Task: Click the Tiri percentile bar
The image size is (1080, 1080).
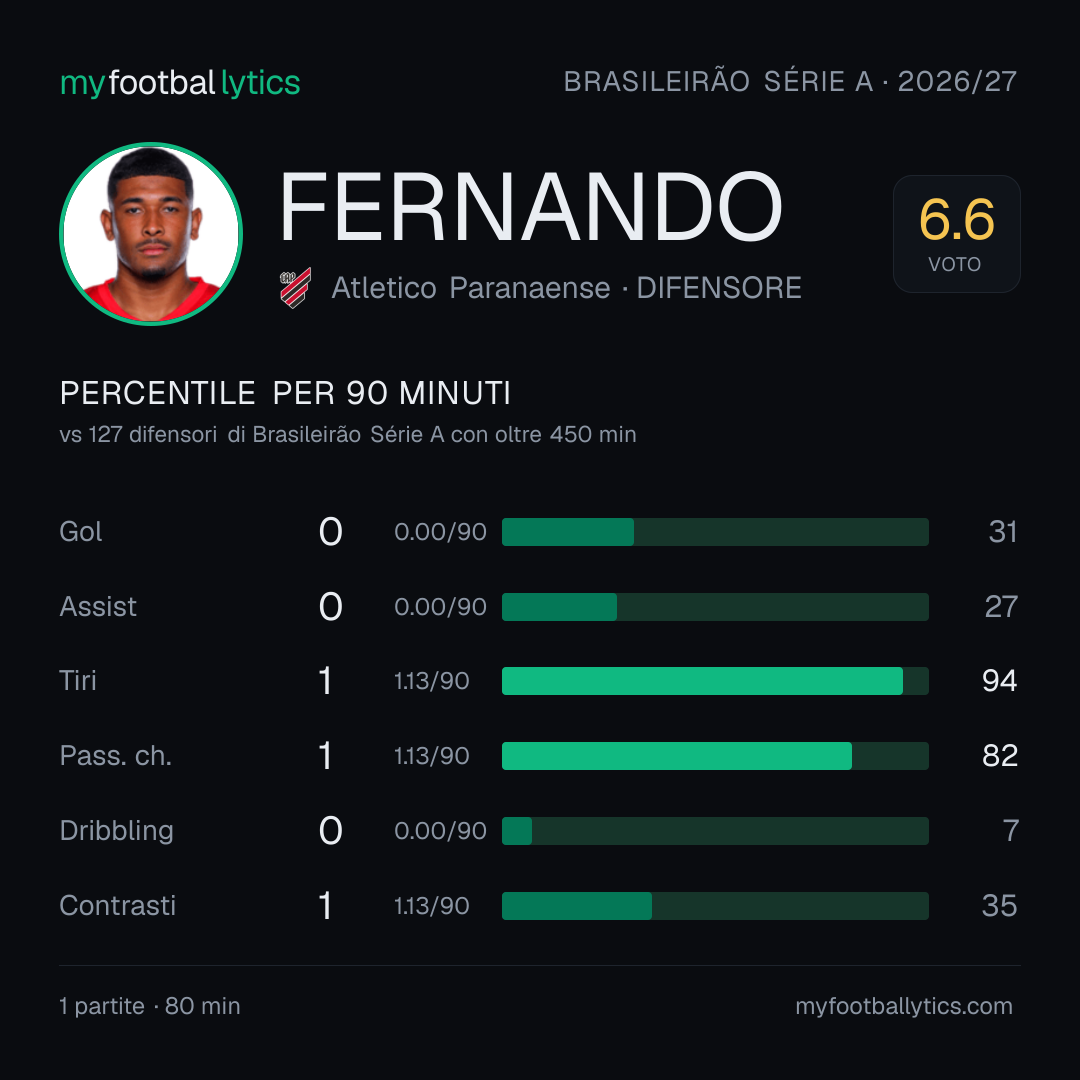Action: (715, 681)
